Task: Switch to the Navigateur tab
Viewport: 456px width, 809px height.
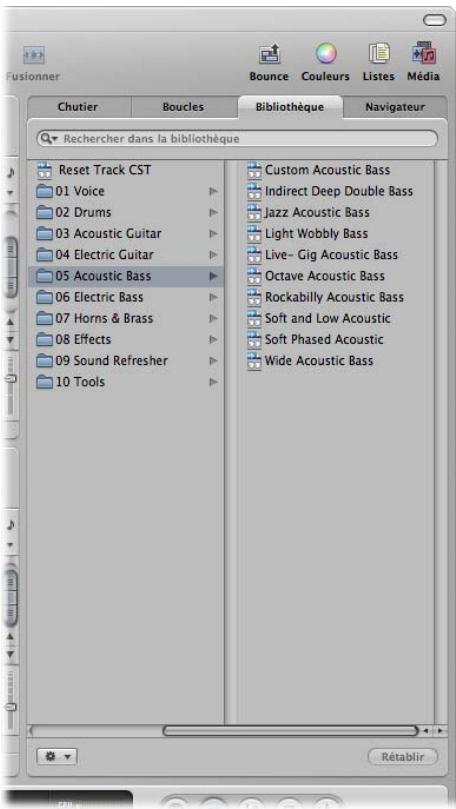Action: pyautogui.click(x=395, y=107)
